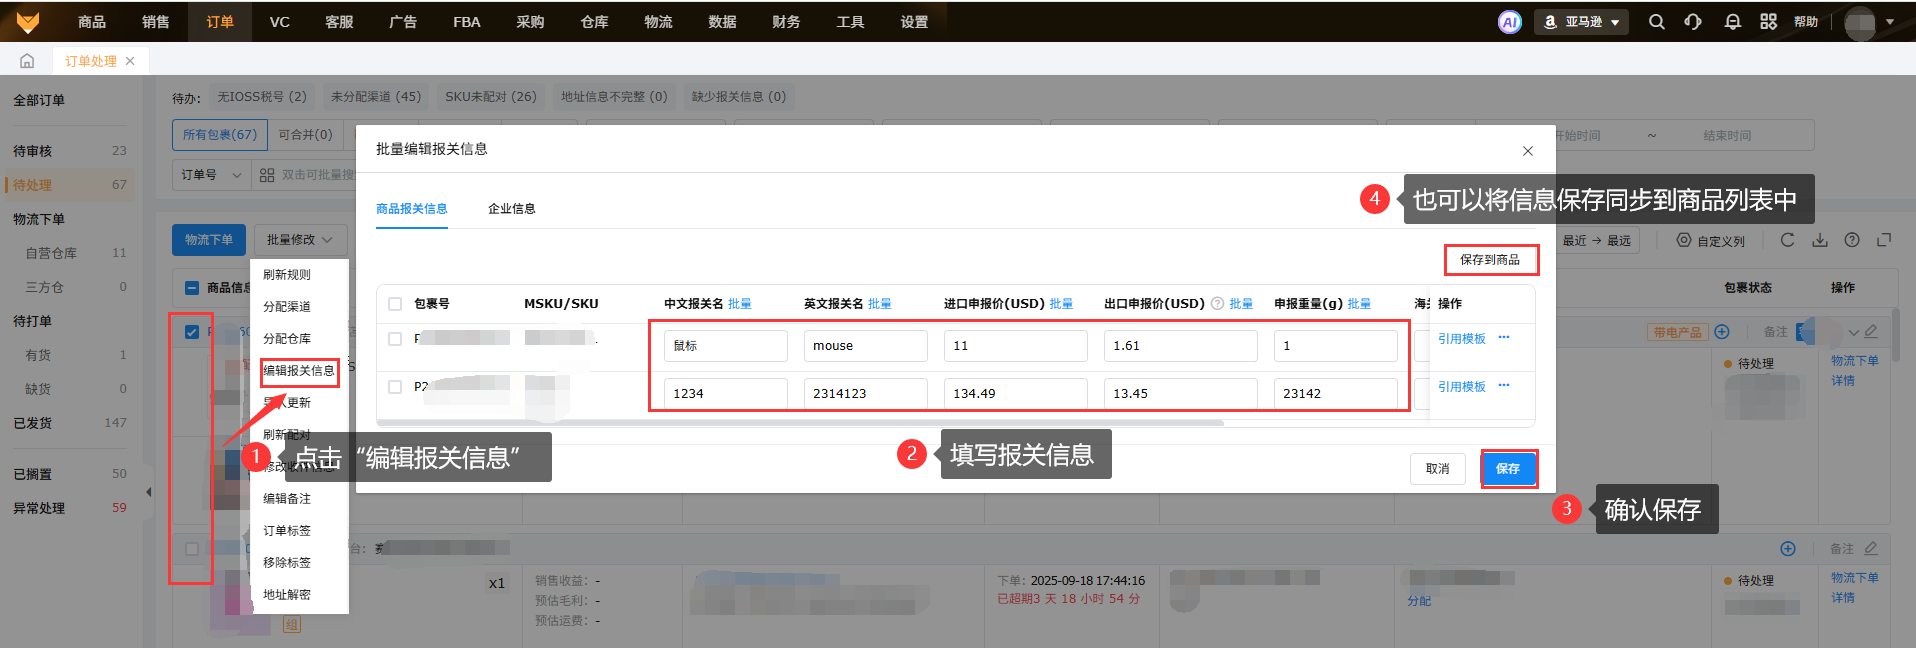
Task: Check the second order's checkbox
Action: click(x=192, y=549)
